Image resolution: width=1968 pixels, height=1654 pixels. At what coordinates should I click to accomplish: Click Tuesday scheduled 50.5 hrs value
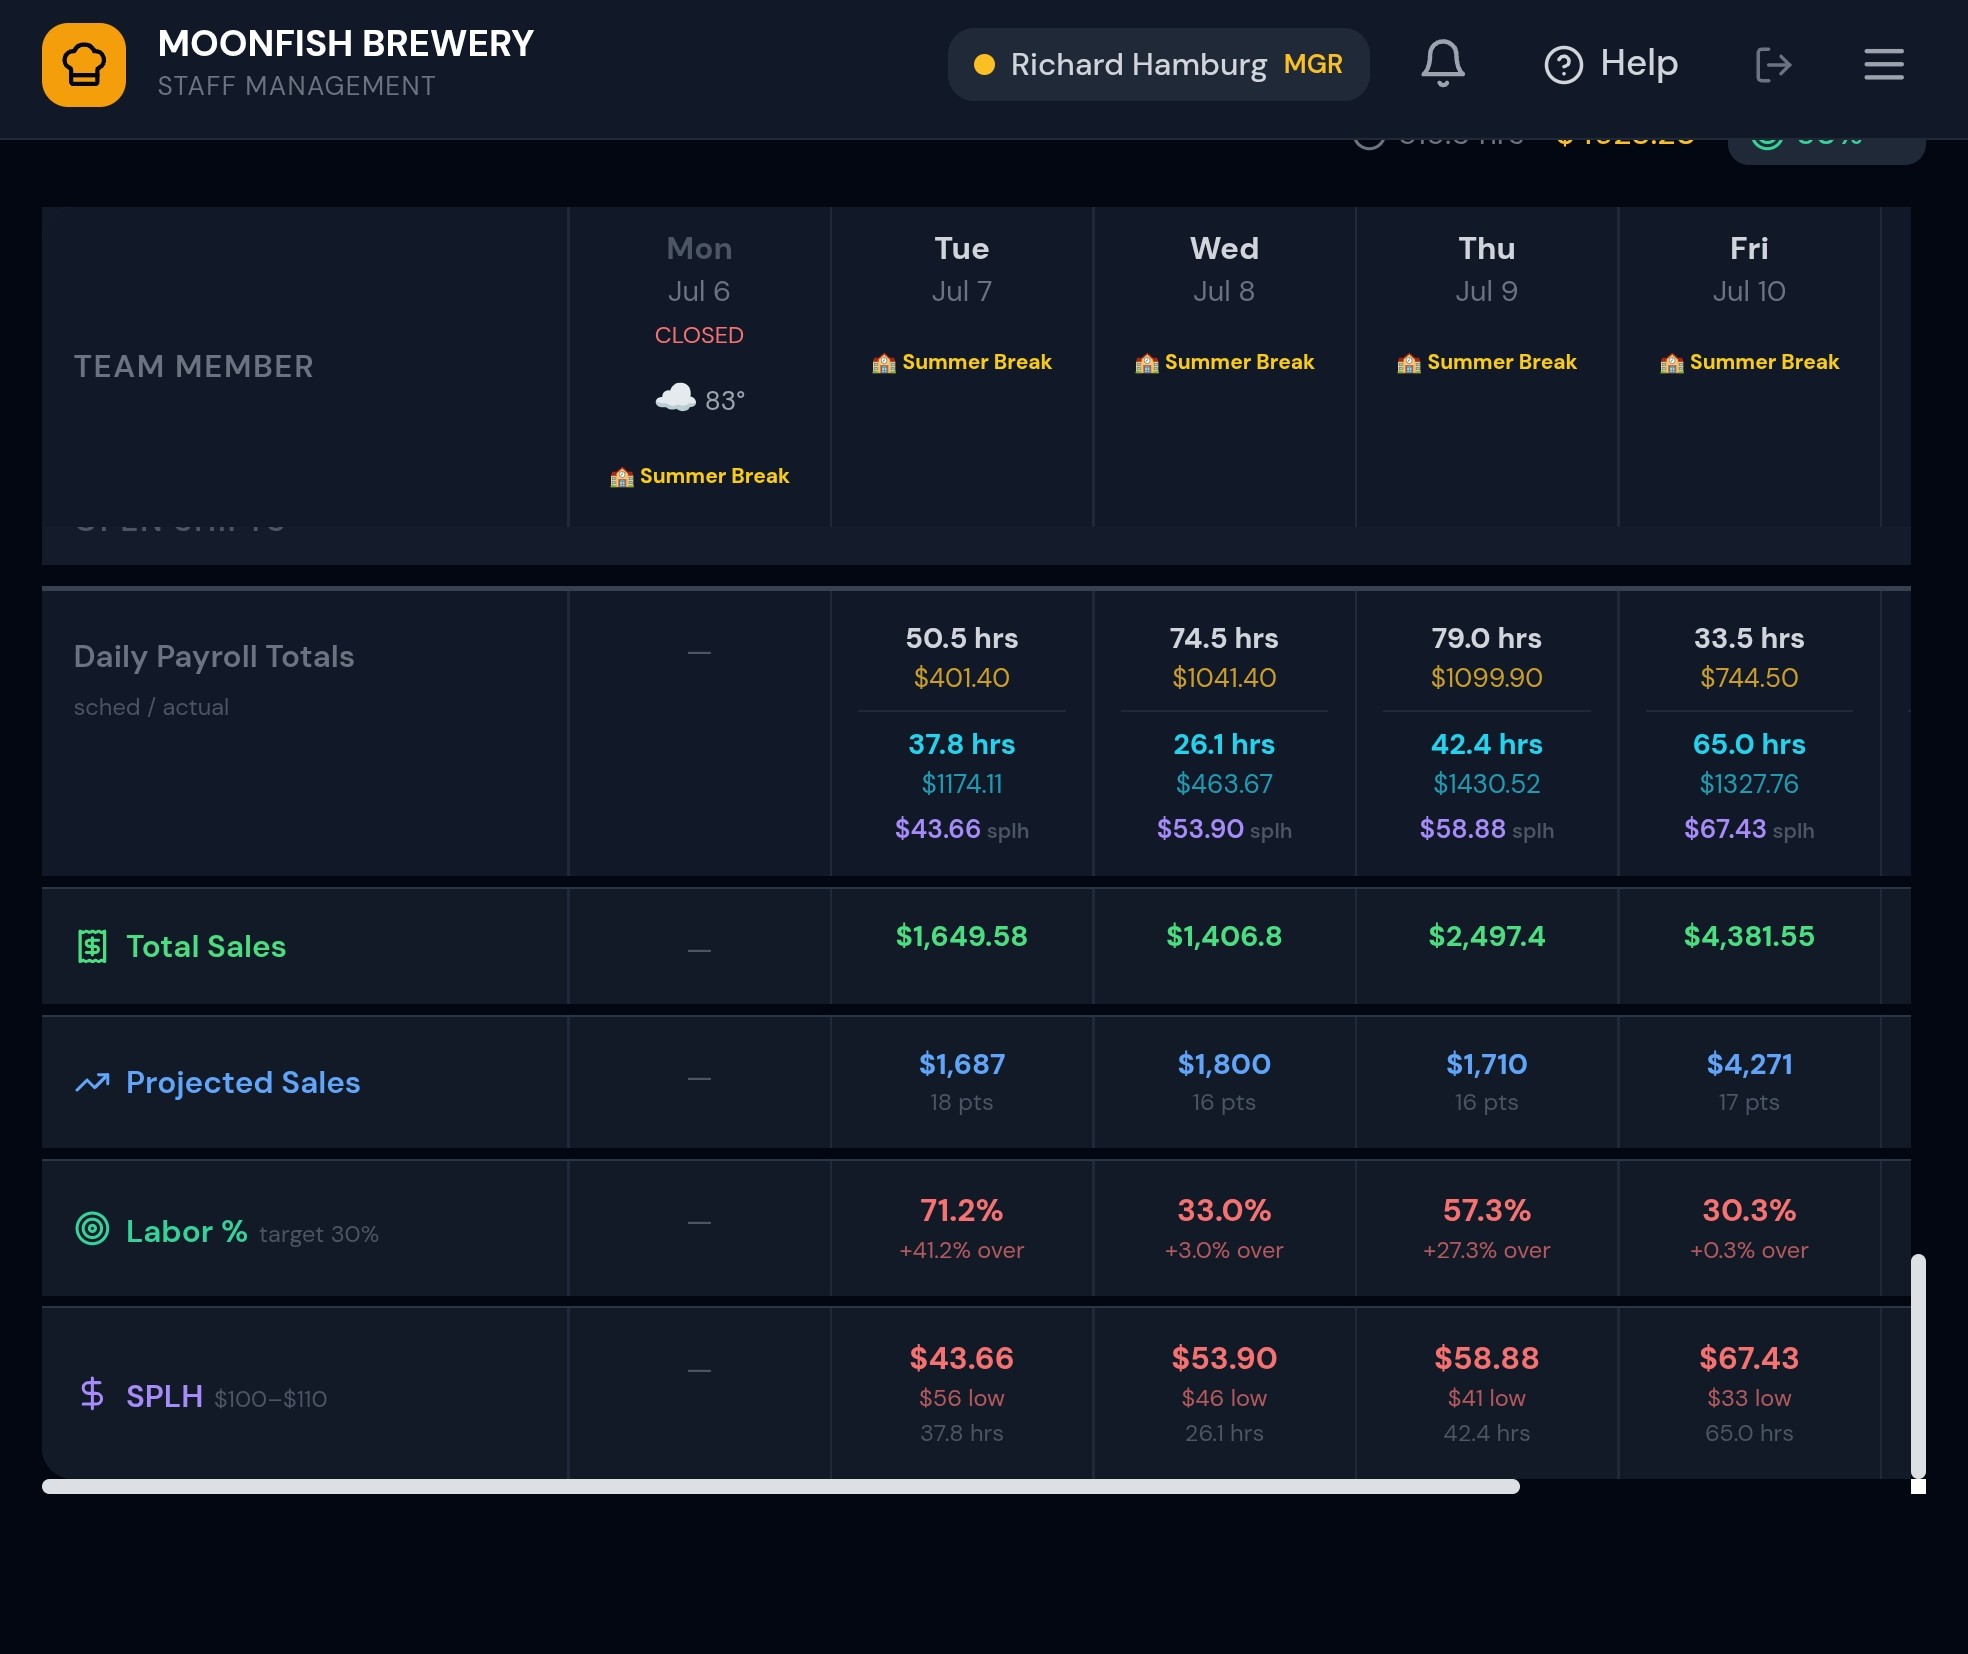point(962,638)
